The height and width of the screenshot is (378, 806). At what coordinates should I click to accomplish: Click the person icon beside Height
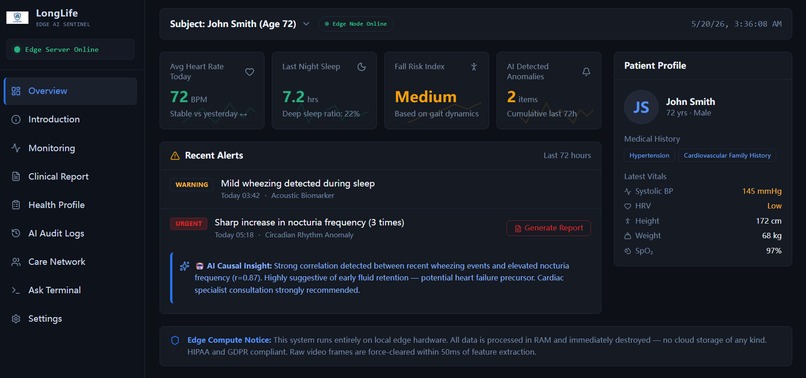click(x=627, y=221)
